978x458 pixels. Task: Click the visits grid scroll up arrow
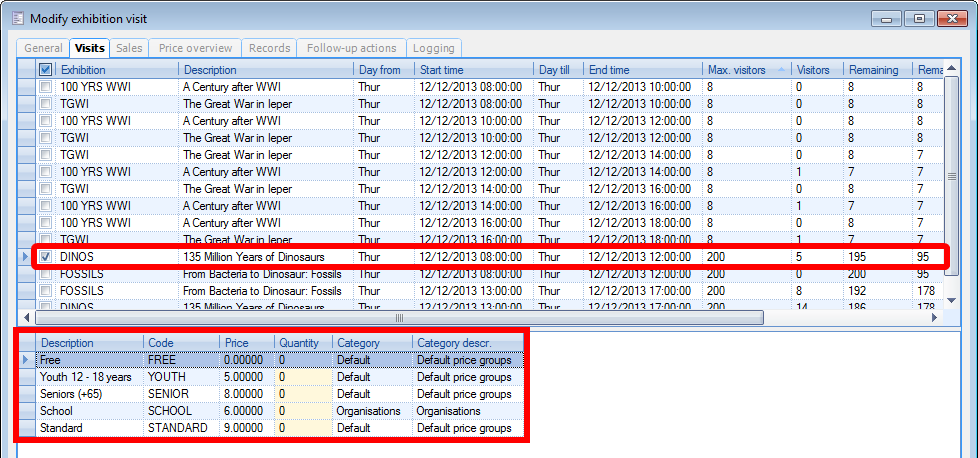tap(951, 69)
